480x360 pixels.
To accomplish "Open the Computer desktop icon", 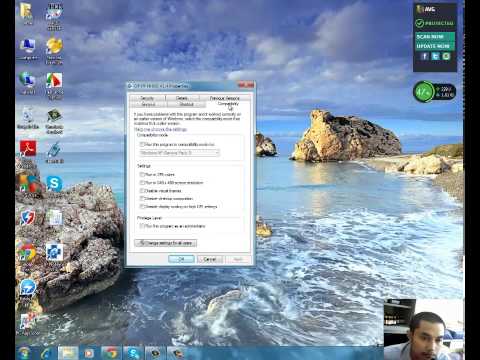I will pos(28,47).
